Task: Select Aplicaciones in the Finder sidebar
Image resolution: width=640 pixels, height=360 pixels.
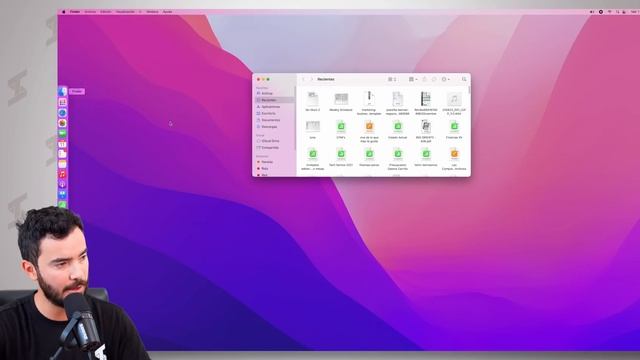Action: [x=274, y=107]
